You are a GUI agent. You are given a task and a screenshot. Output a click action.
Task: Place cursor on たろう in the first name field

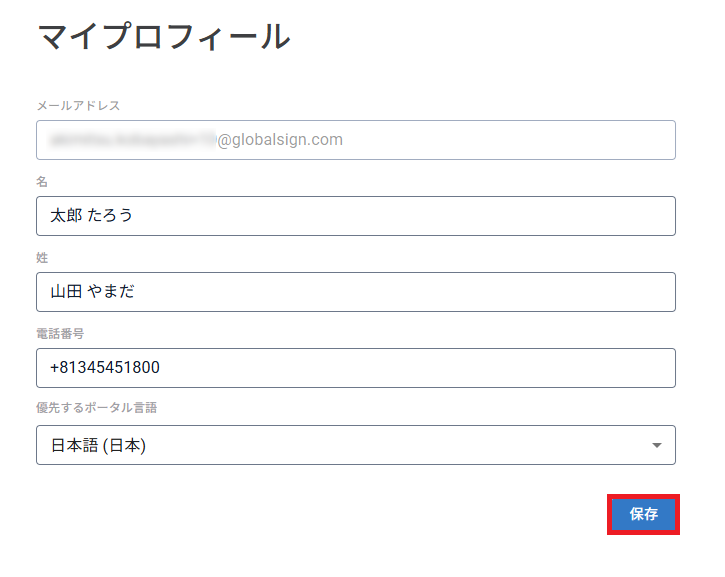(110, 216)
